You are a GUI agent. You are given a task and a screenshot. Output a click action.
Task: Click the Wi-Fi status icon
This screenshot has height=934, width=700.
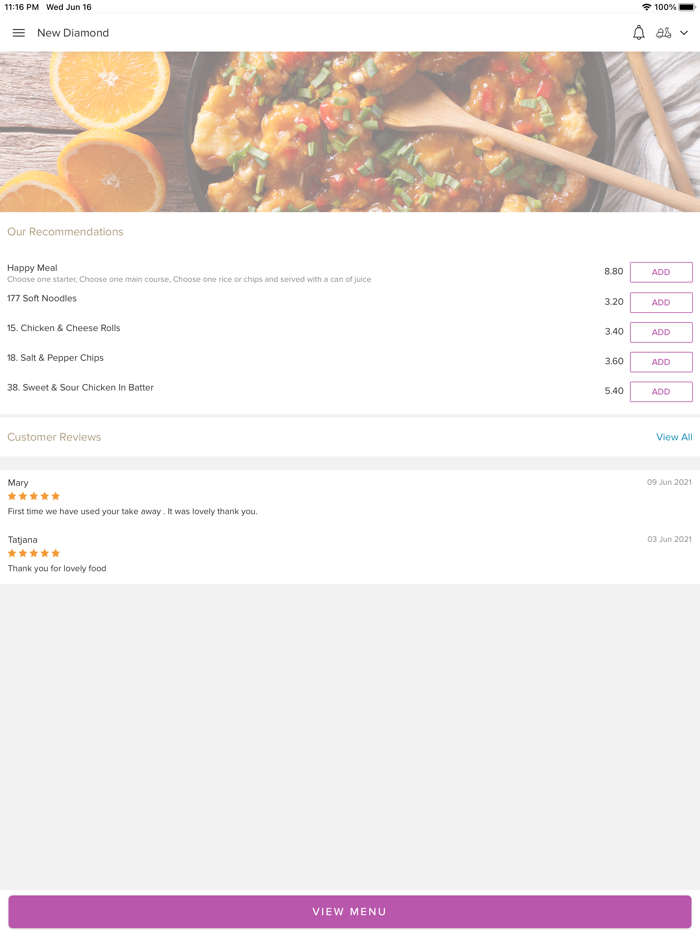646,7
